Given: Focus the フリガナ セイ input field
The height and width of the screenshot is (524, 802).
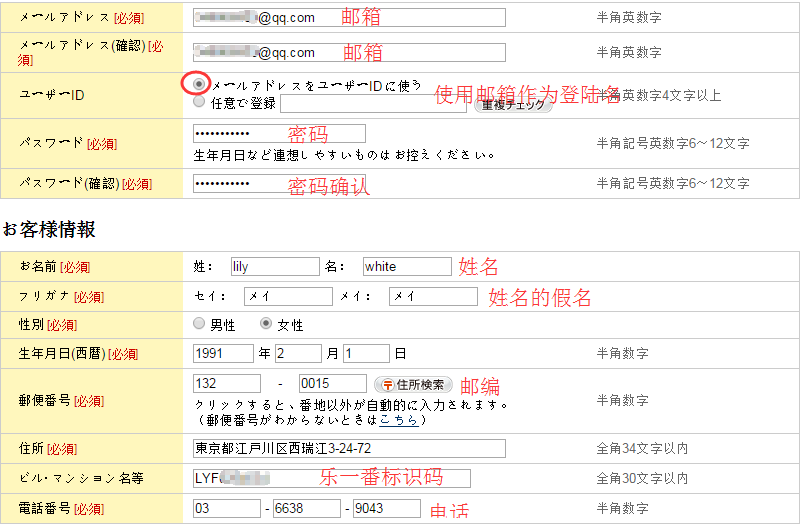Looking at the screenshot, I should pyautogui.click(x=287, y=297).
